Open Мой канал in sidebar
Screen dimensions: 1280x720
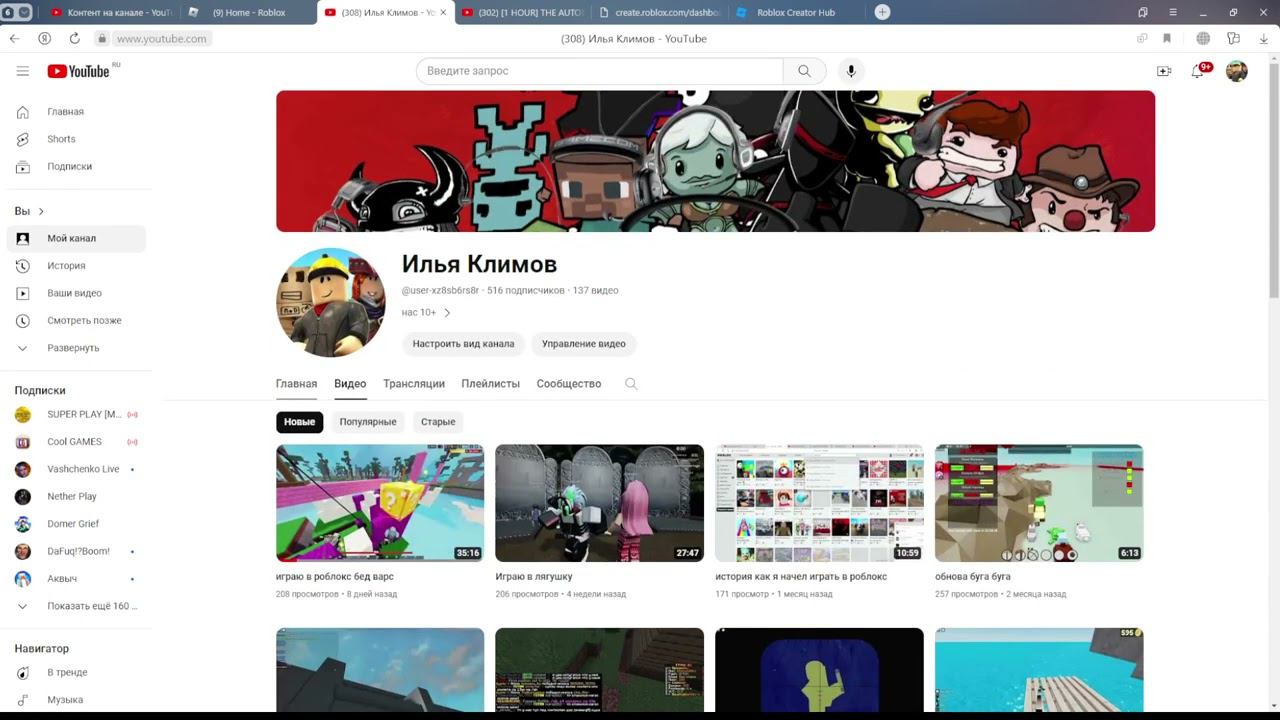click(76, 238)
